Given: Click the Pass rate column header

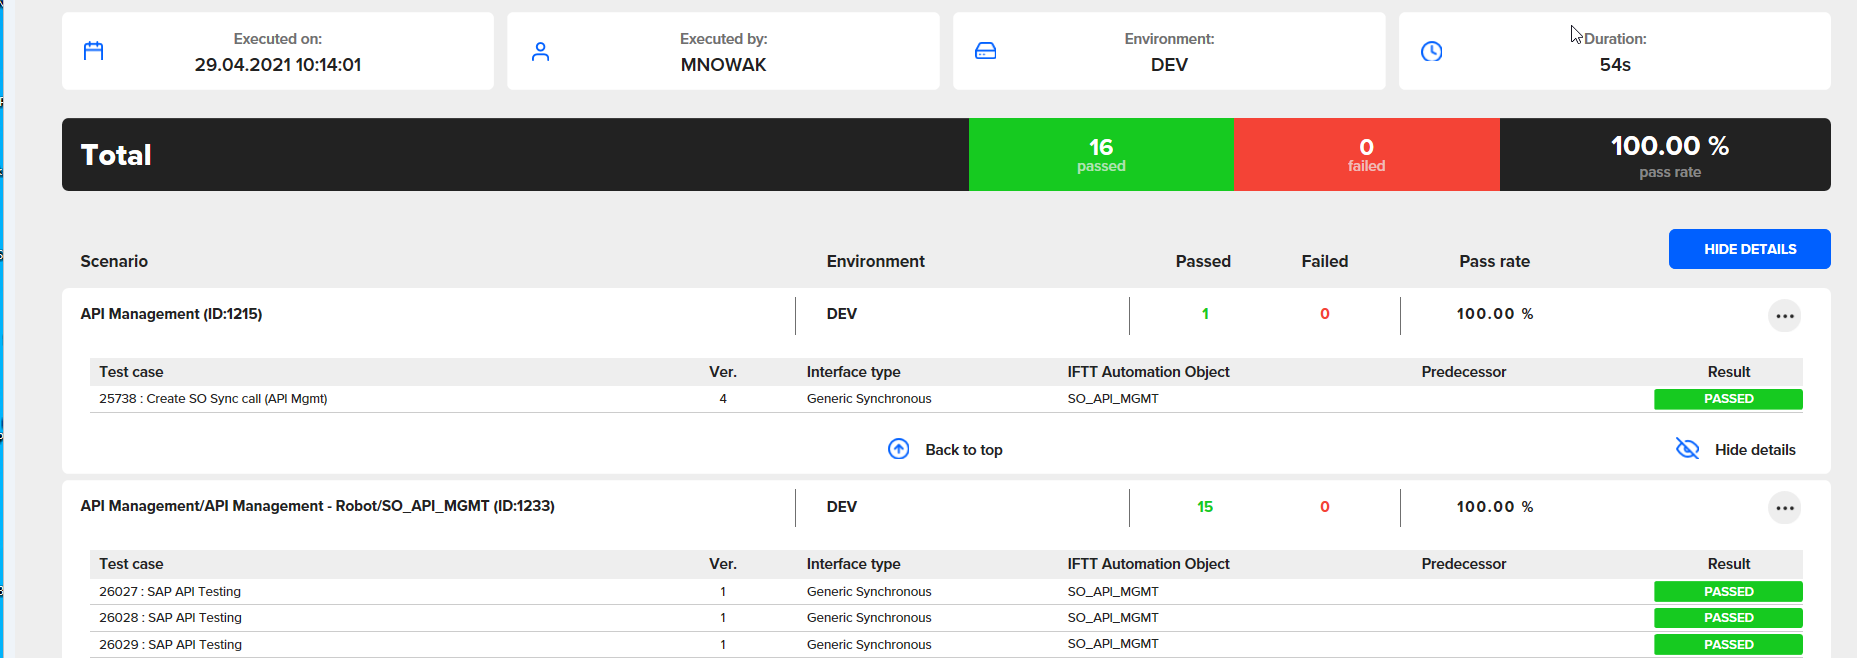Looking at the screenshot, I should click(1493, 261).
